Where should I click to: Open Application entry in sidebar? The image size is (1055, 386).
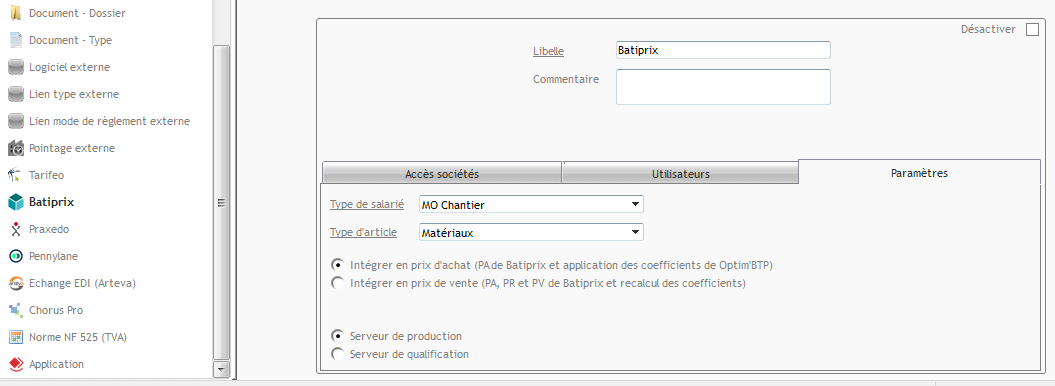[57, 364]
